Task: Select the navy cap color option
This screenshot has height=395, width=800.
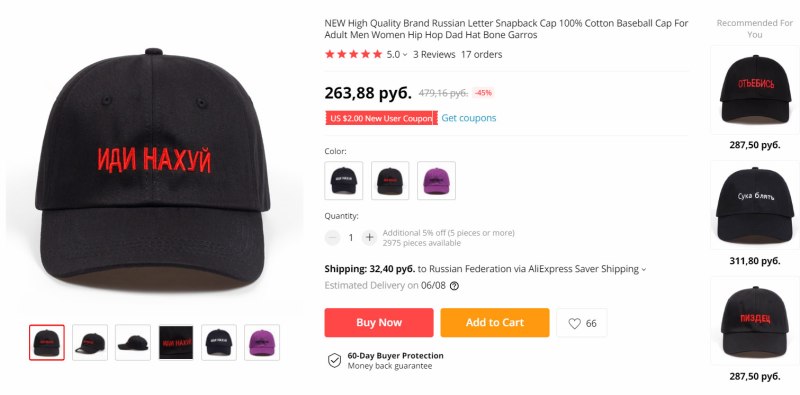Action: coord(343,181)
